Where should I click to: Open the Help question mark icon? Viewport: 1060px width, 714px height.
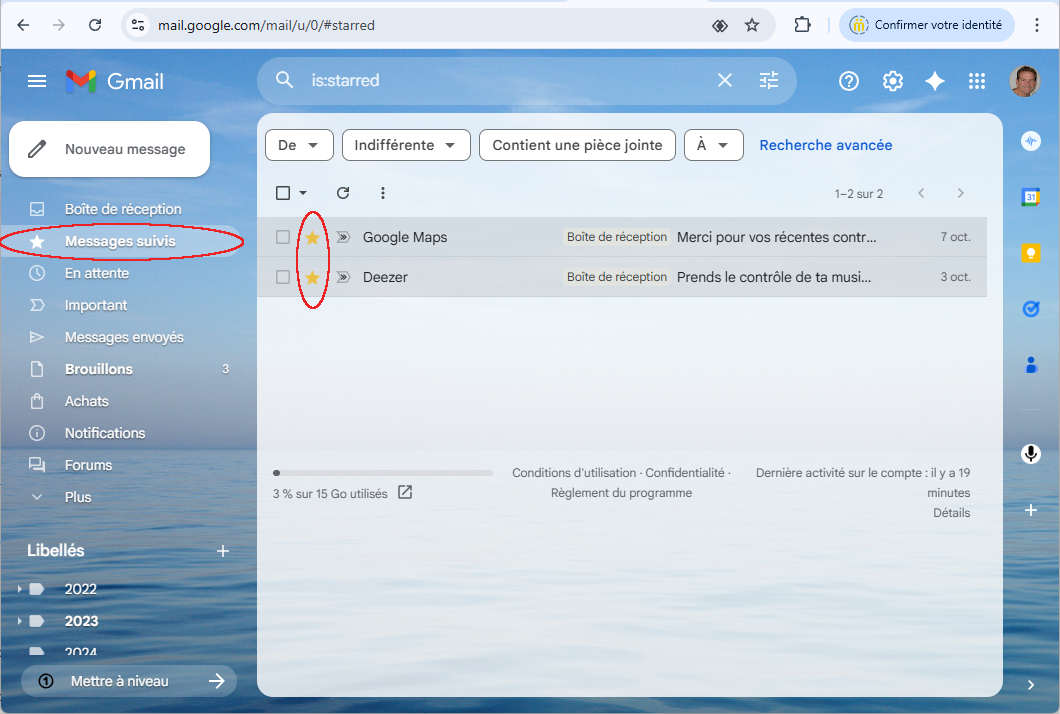point(849,81)
